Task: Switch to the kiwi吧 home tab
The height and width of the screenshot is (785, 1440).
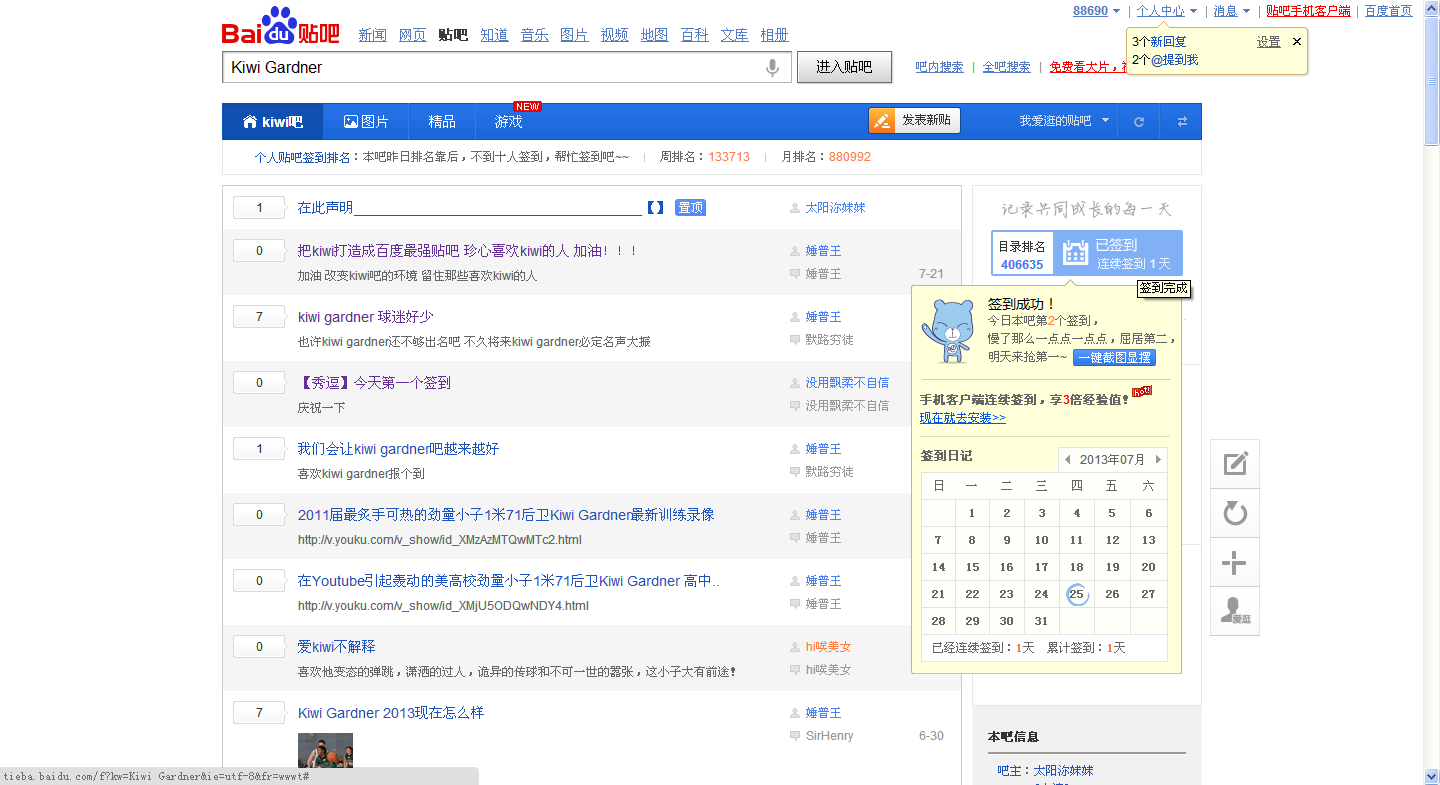Action: [272, 122]
